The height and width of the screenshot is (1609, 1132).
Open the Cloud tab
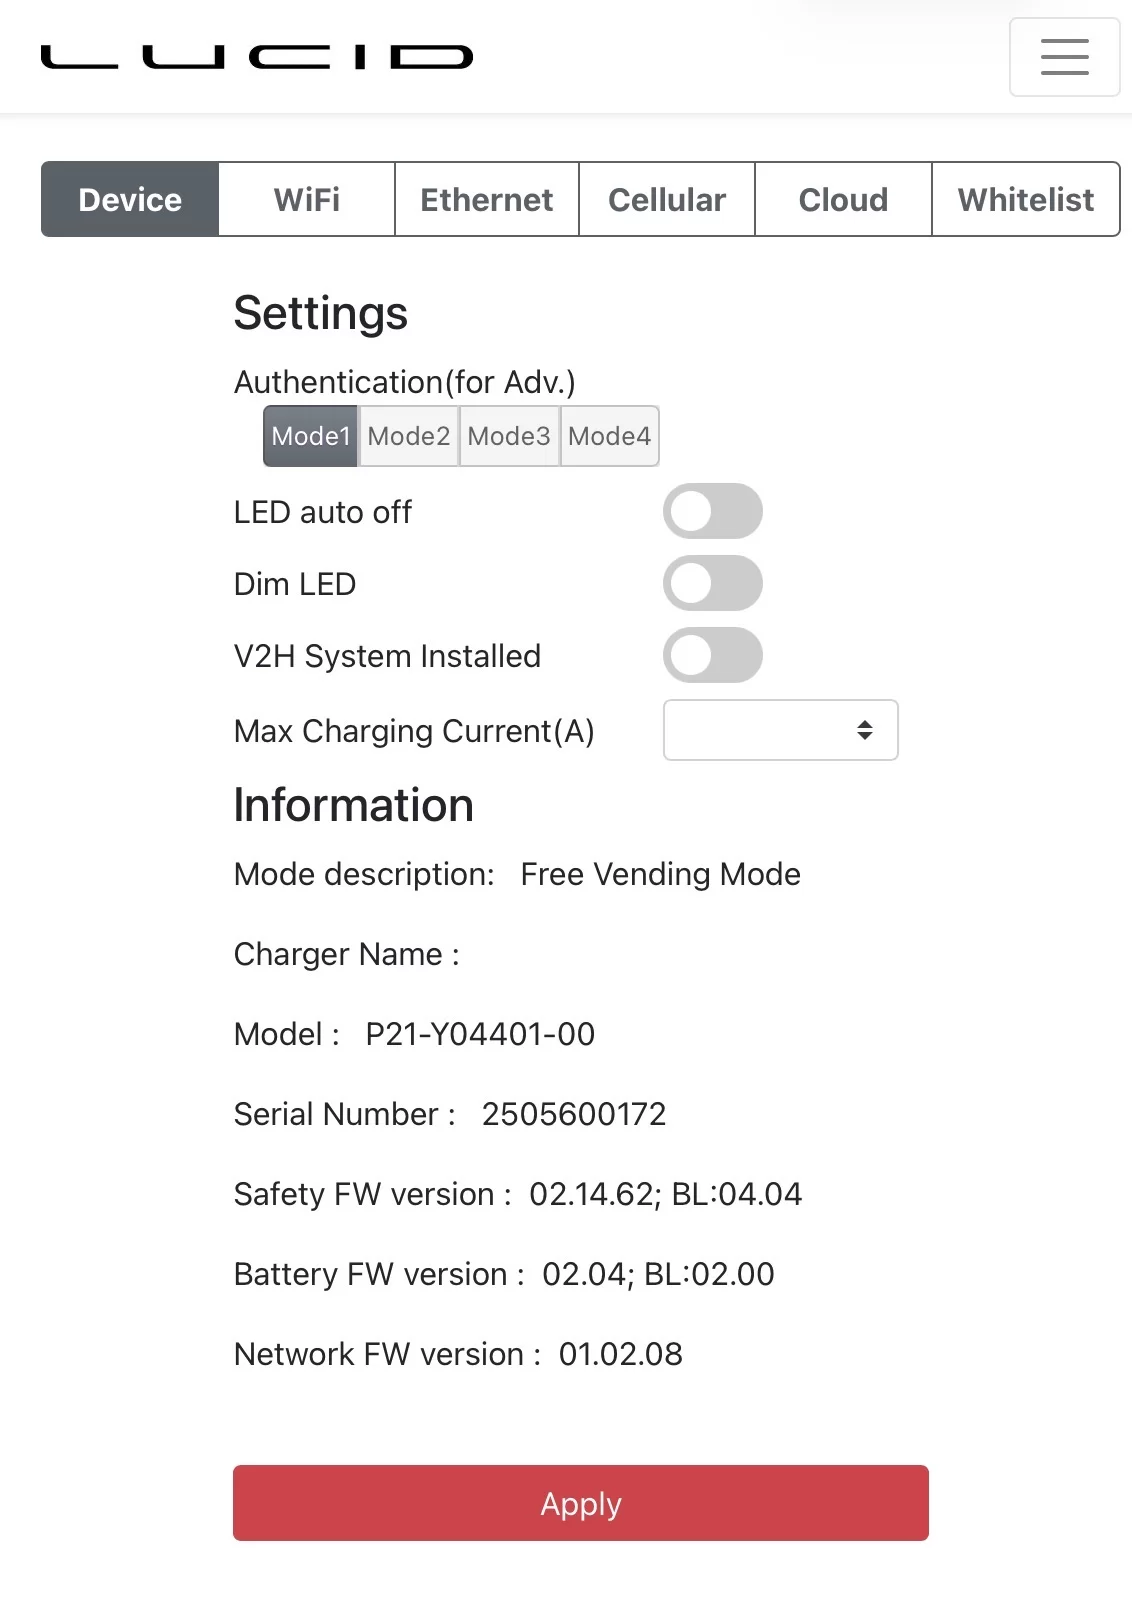pyautogui.click(x=843, y=199)
